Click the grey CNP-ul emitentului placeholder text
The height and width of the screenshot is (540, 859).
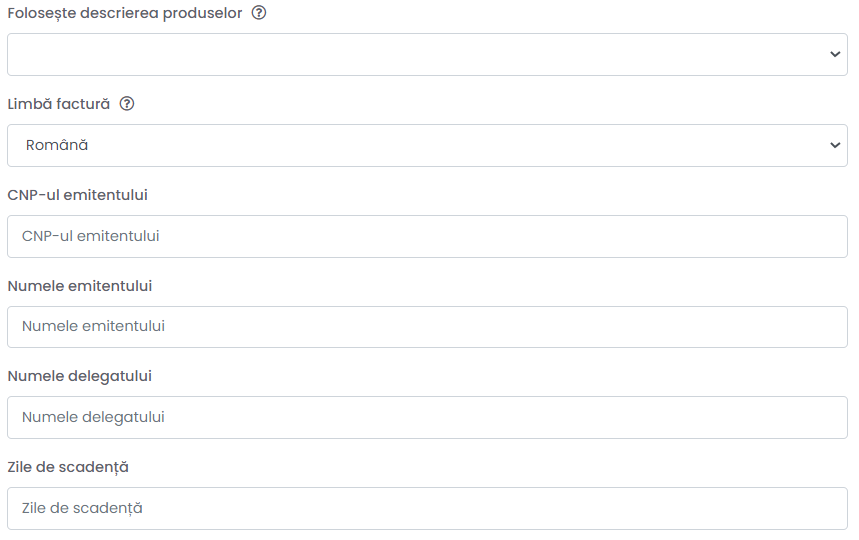click(x=90, y=236)
